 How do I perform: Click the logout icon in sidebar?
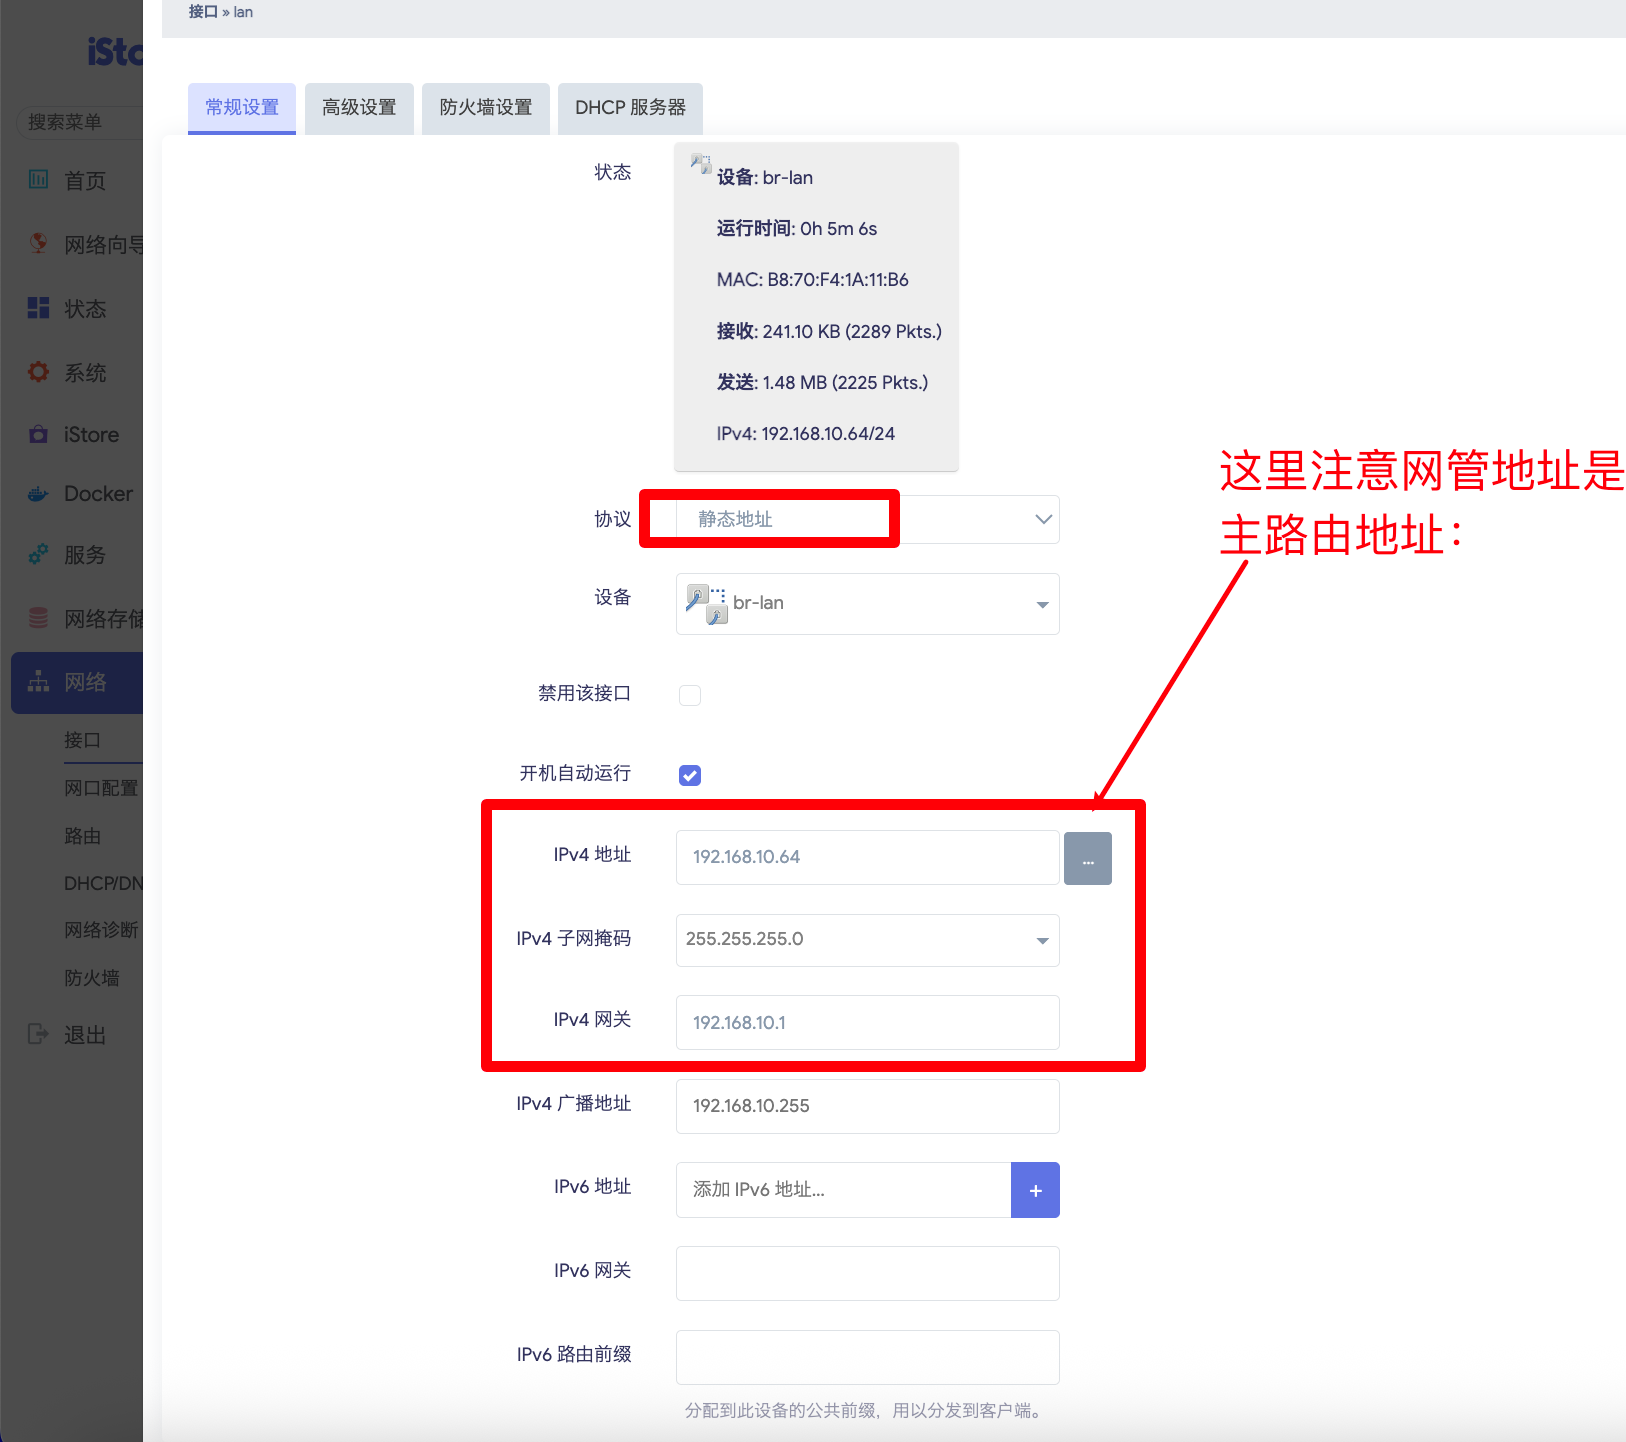click(38, 1034)
